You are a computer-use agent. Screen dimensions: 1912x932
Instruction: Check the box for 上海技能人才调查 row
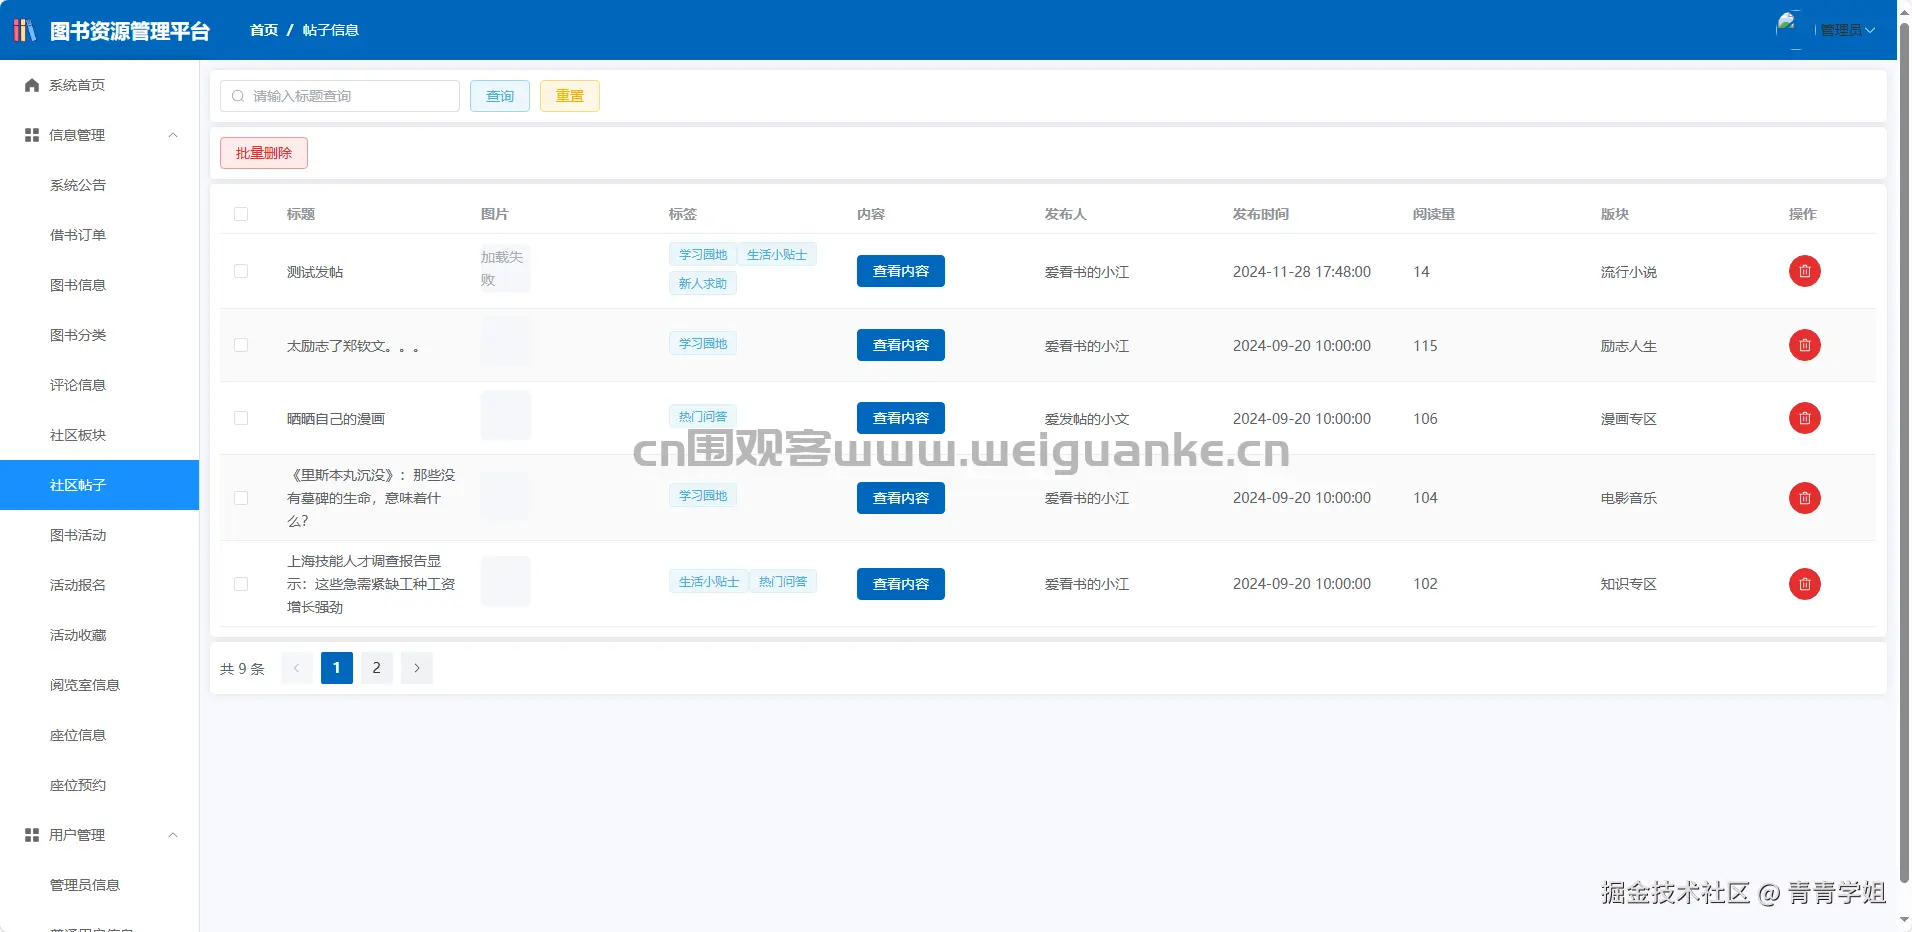(241, 584)
